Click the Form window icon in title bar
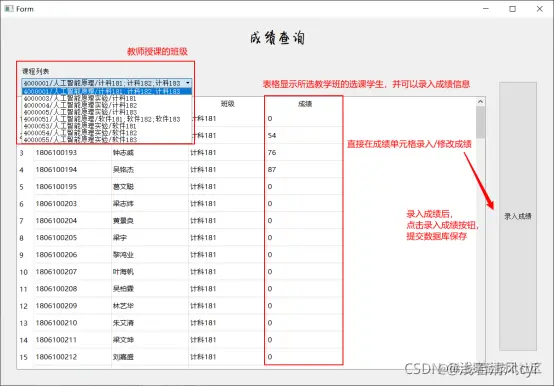554x387 pixels. 9,8
